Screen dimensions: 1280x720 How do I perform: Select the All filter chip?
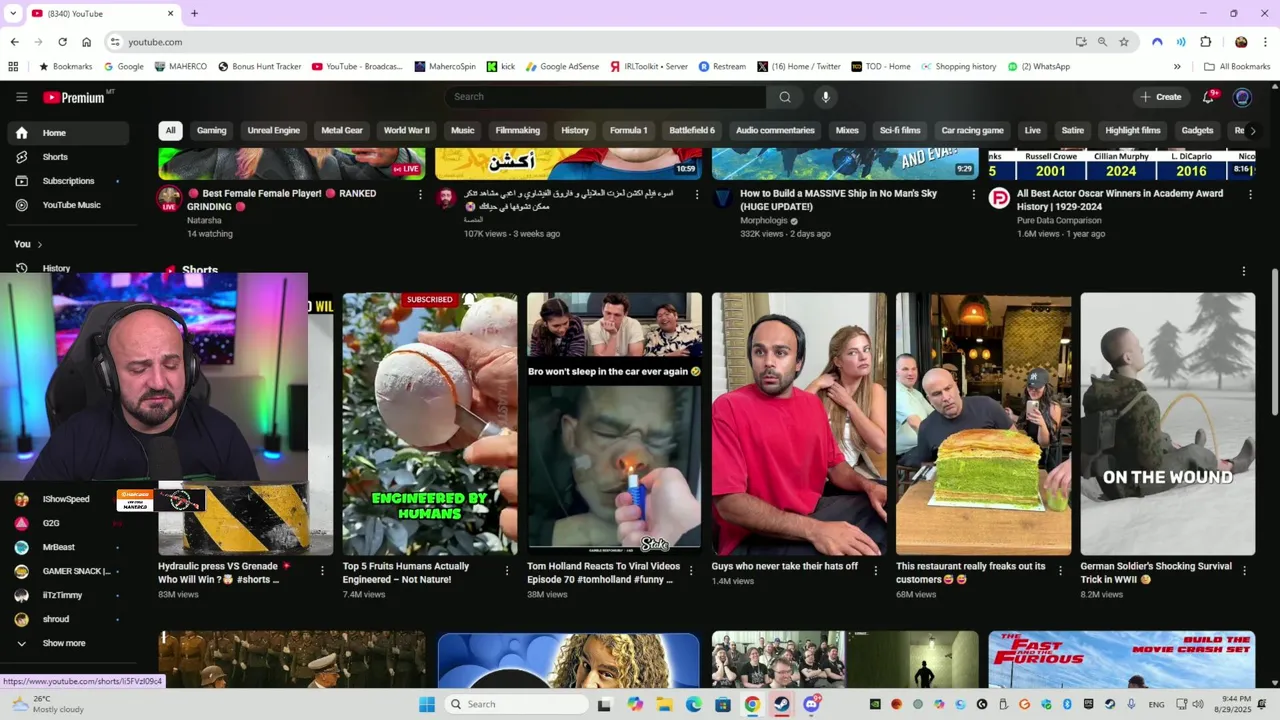170,130
